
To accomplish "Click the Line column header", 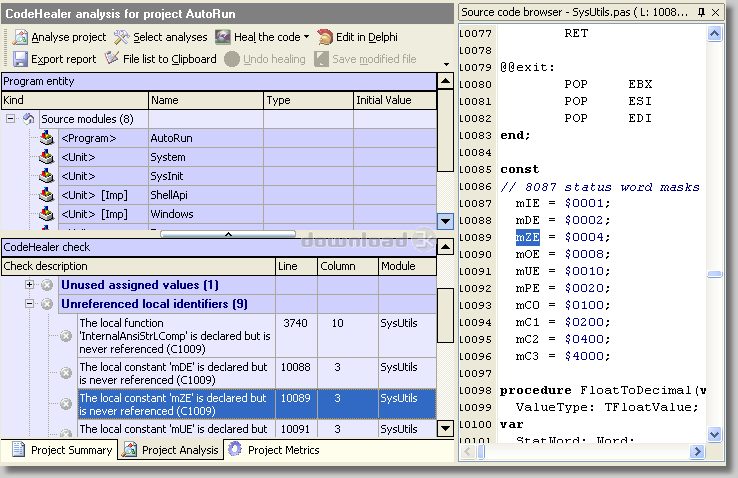I will coord(297,266).
